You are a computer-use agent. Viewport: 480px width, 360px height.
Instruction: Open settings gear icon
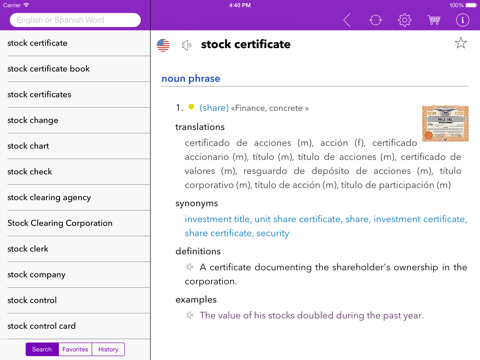click(x=405, y=20)
